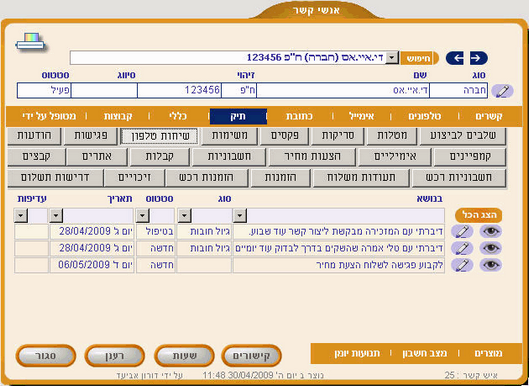This screenshot has width=529, height=386.
Task: Click the הצג הכל button
Action: pos(478,215)
